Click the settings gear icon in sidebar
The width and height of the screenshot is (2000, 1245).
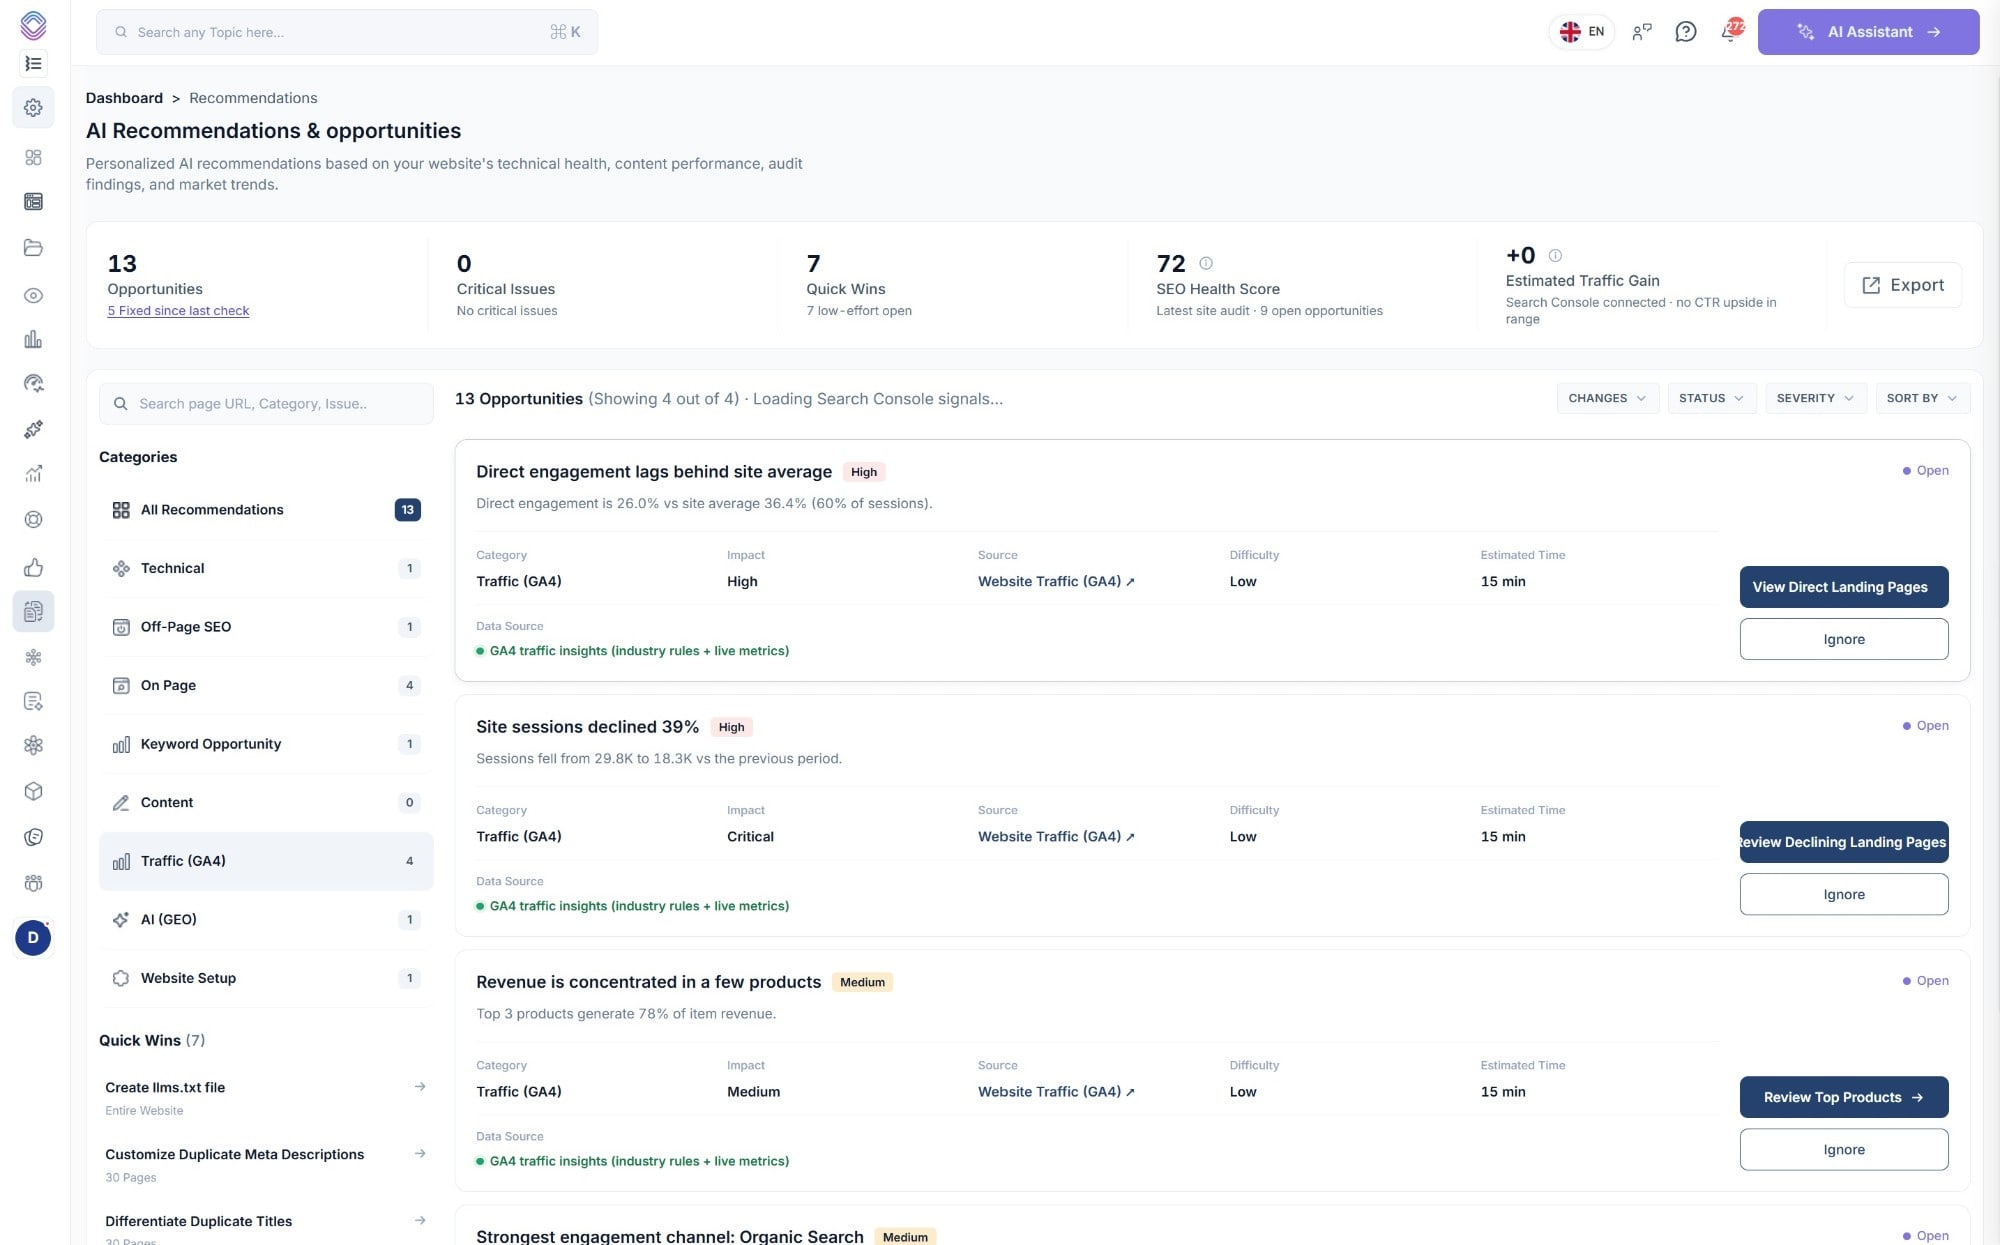(x=33, y=107)
